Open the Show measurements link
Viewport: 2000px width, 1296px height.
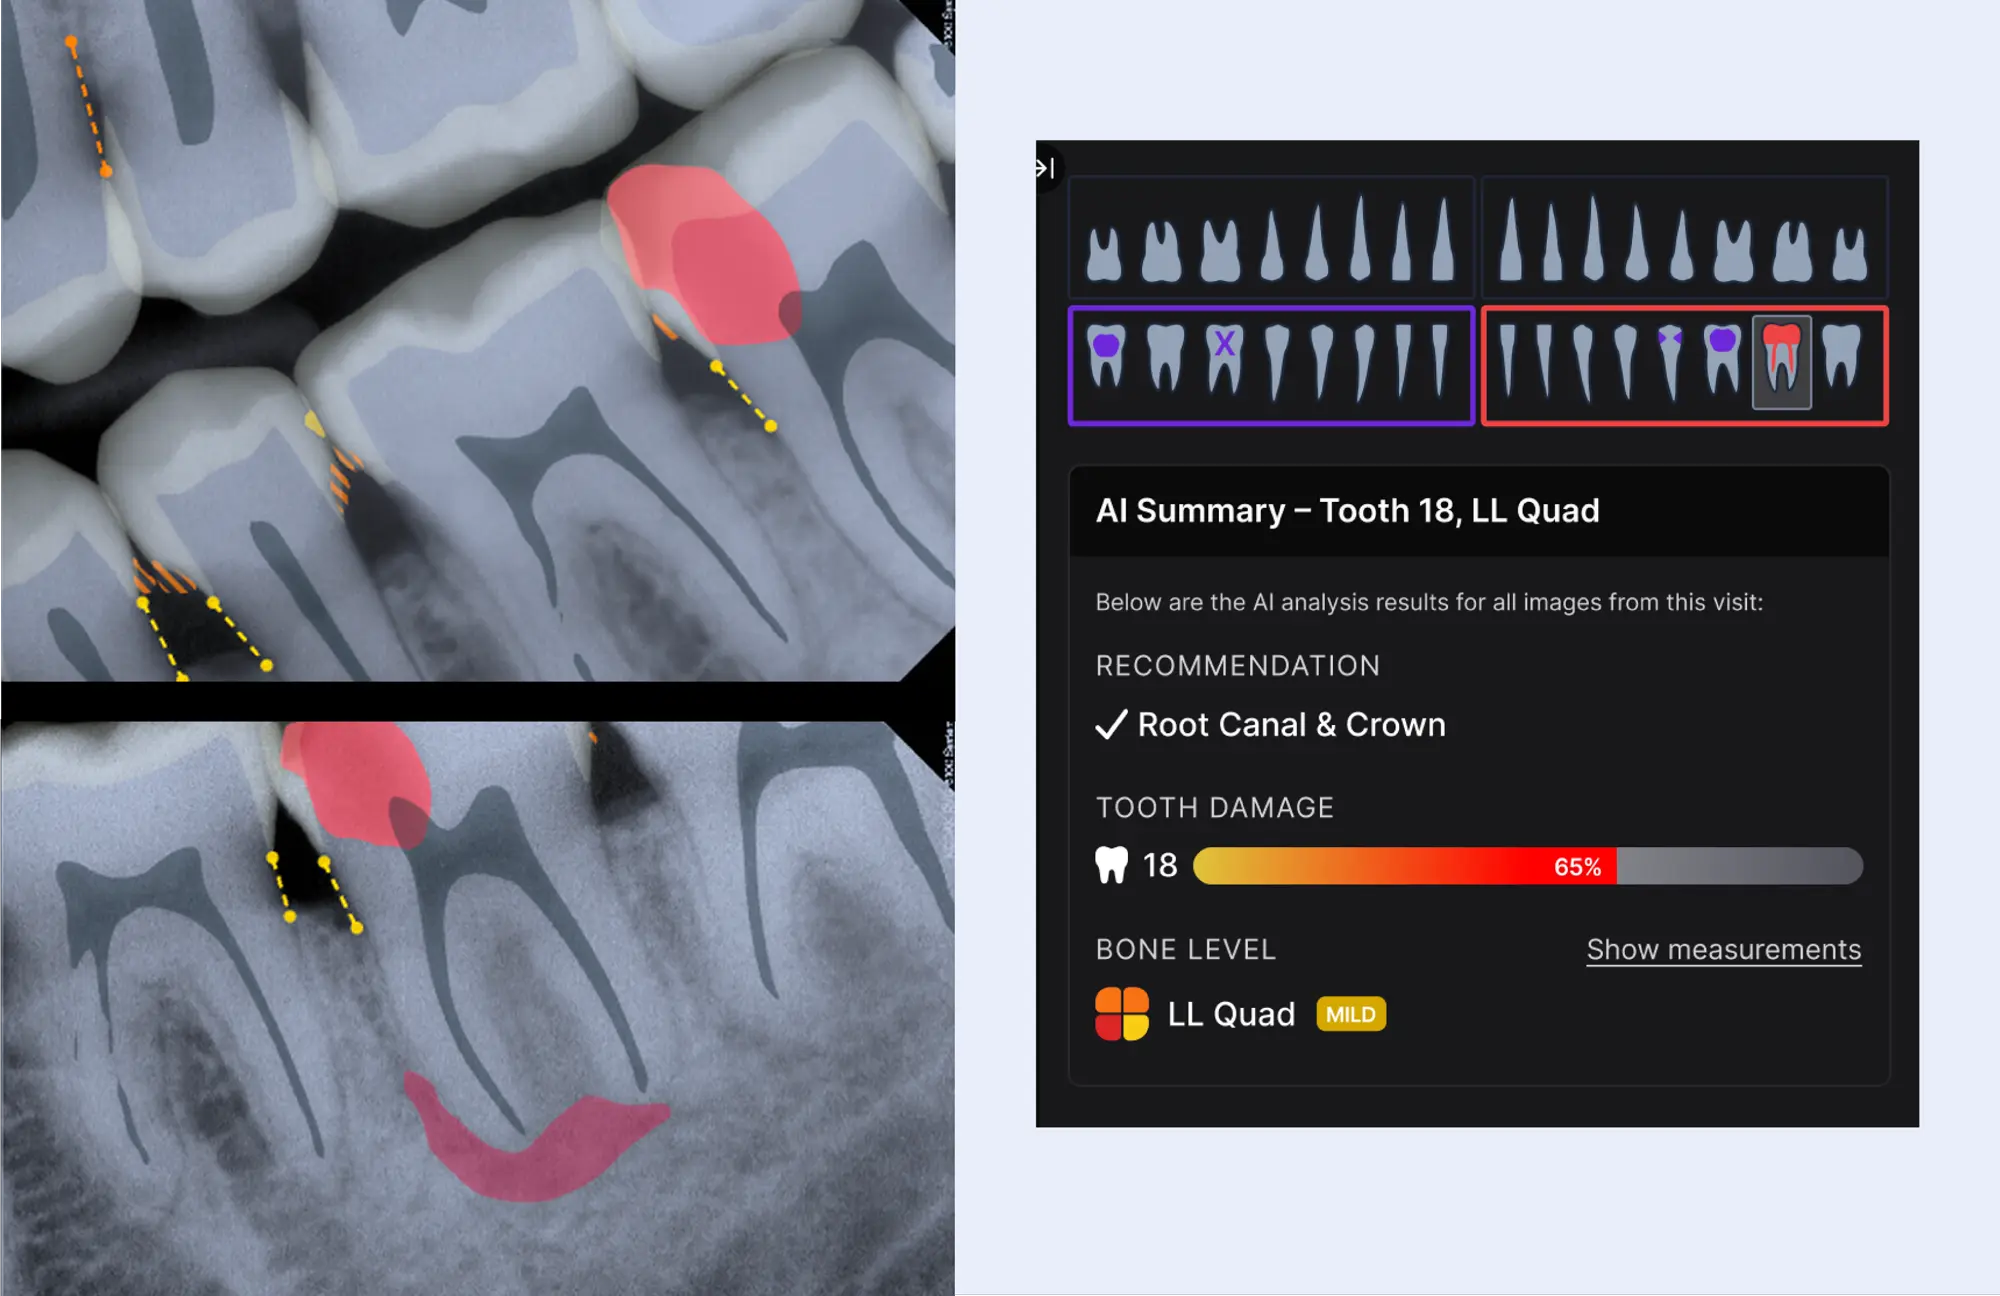1724,949
